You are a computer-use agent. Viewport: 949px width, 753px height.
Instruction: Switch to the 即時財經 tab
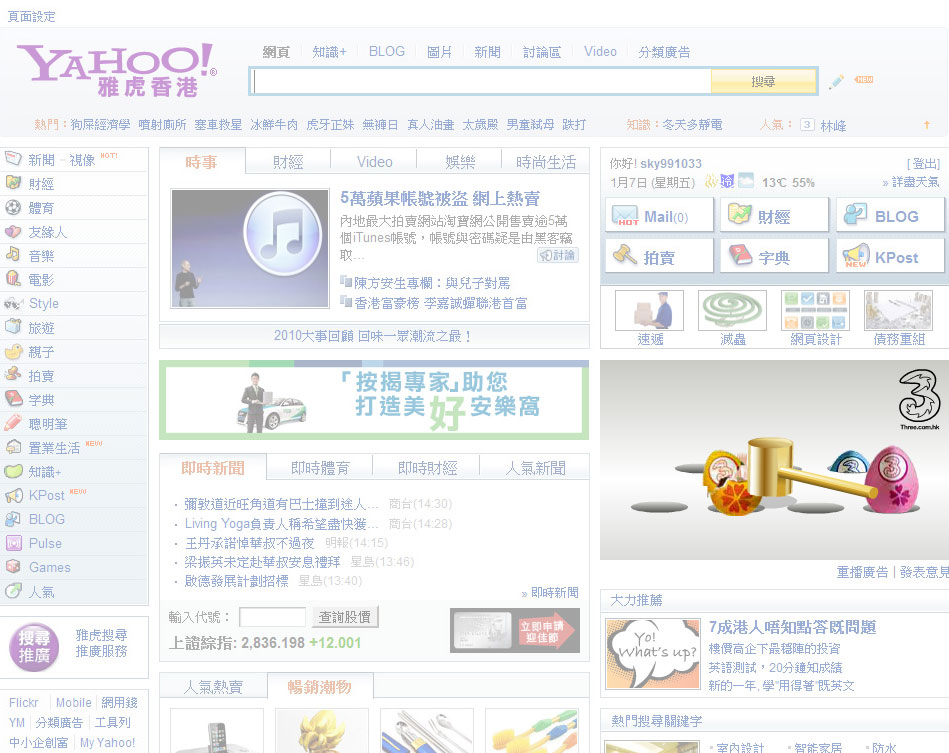(427, 468)
